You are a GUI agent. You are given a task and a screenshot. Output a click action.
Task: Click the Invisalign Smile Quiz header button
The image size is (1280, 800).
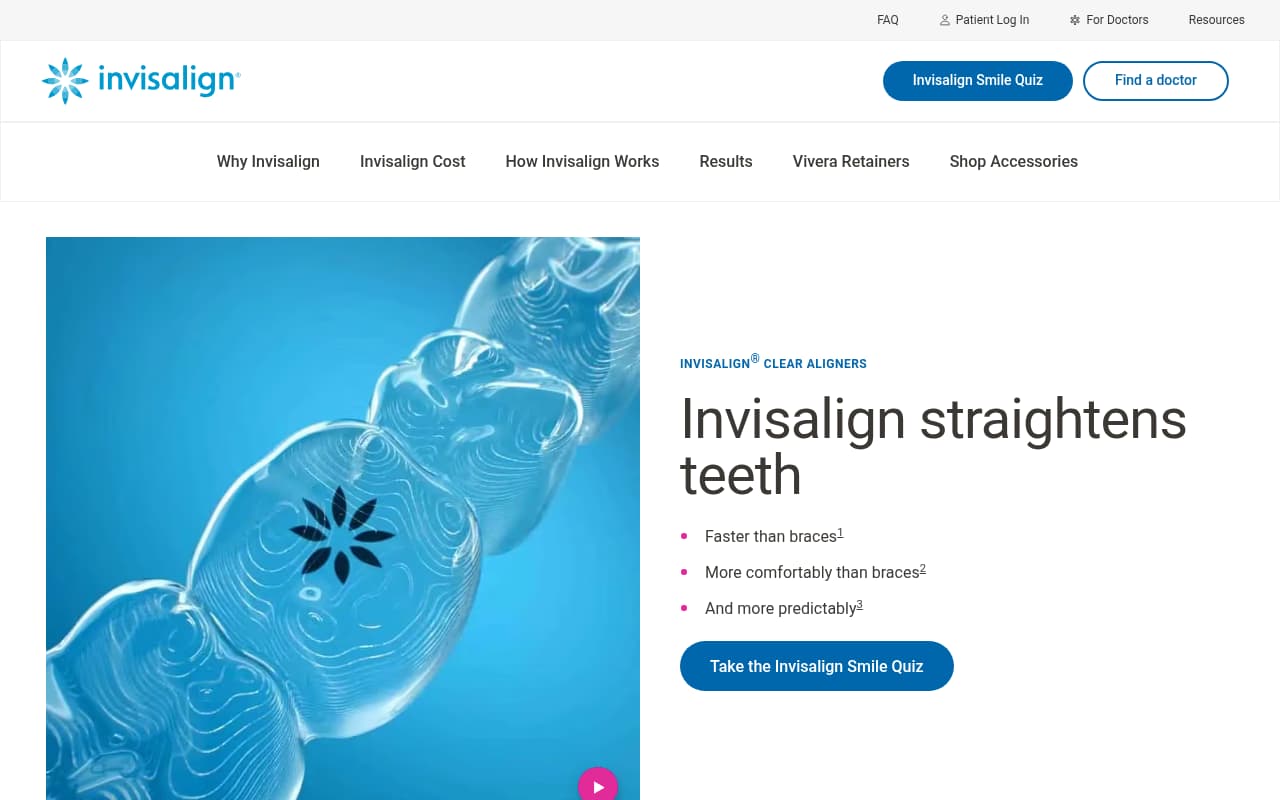point(978,81)
